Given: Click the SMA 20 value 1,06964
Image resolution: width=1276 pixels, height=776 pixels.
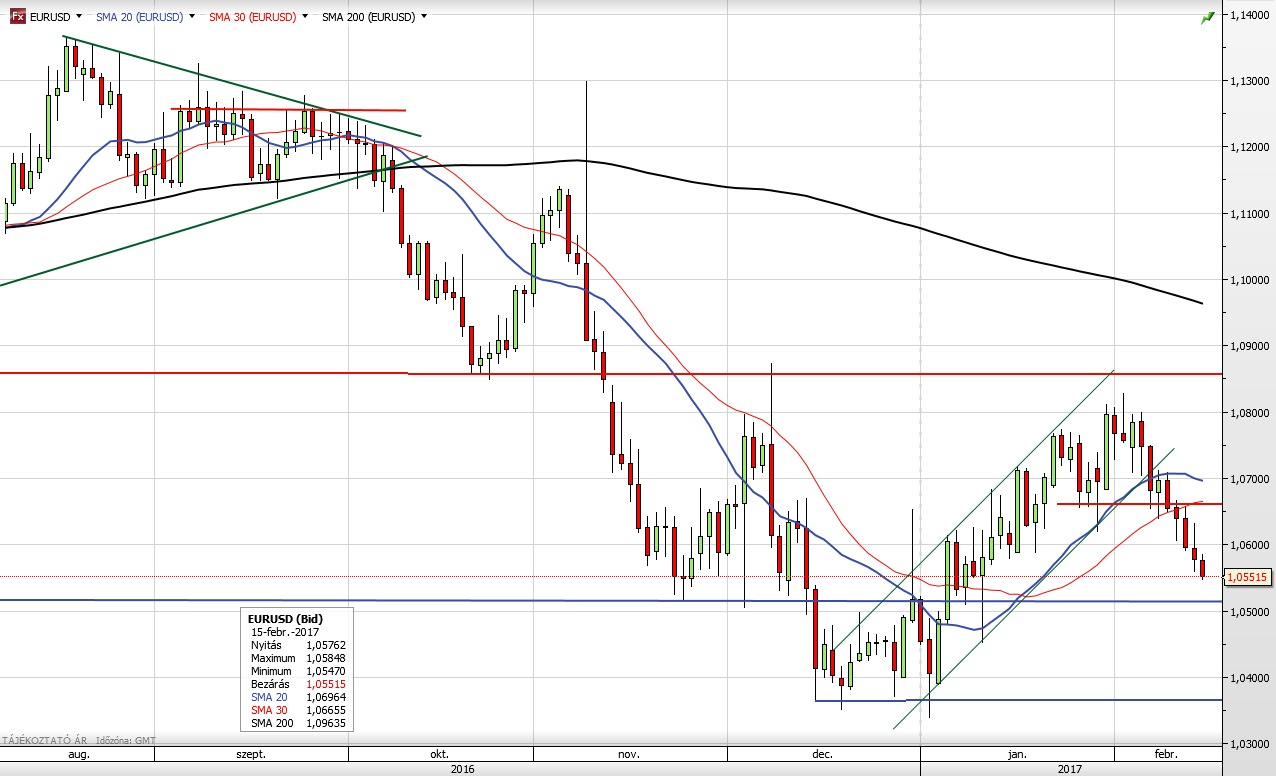Looking at the screenshot, I should point(325,697).
